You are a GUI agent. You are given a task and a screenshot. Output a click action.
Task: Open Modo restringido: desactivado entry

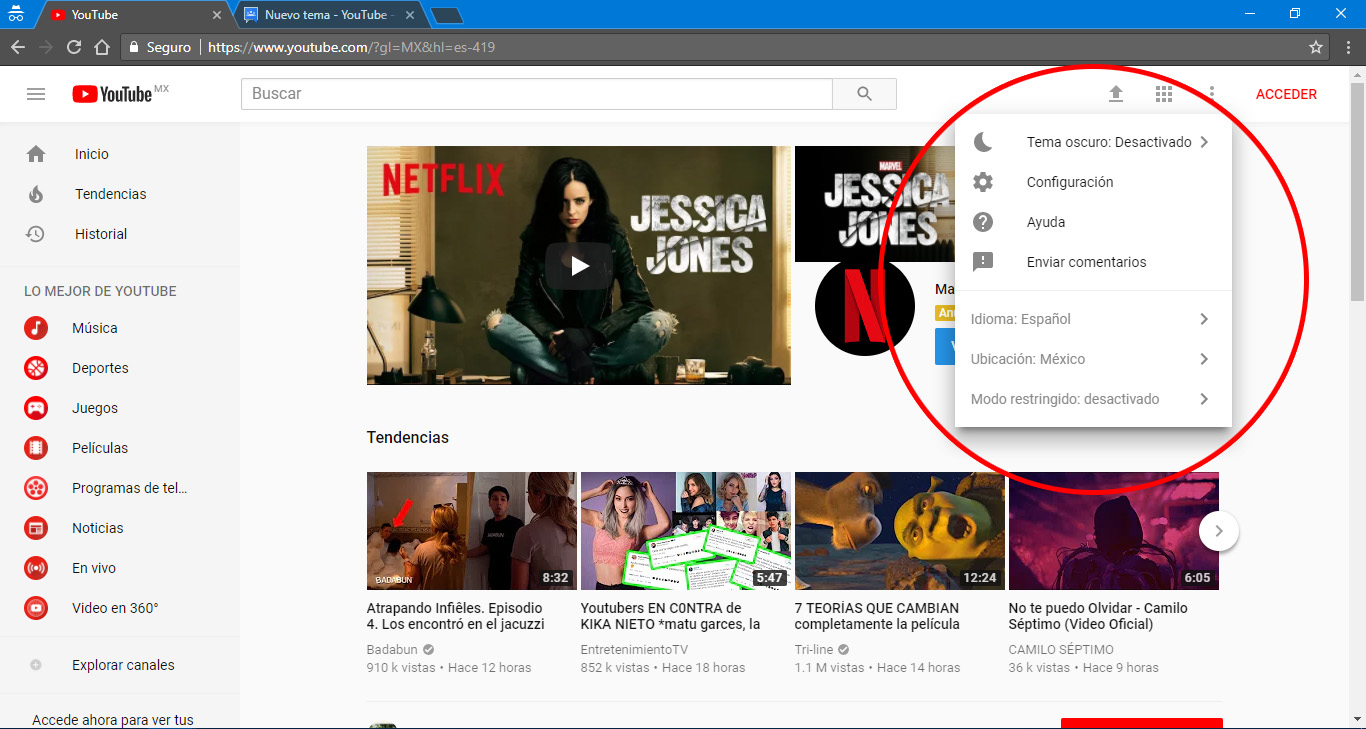1093,399
